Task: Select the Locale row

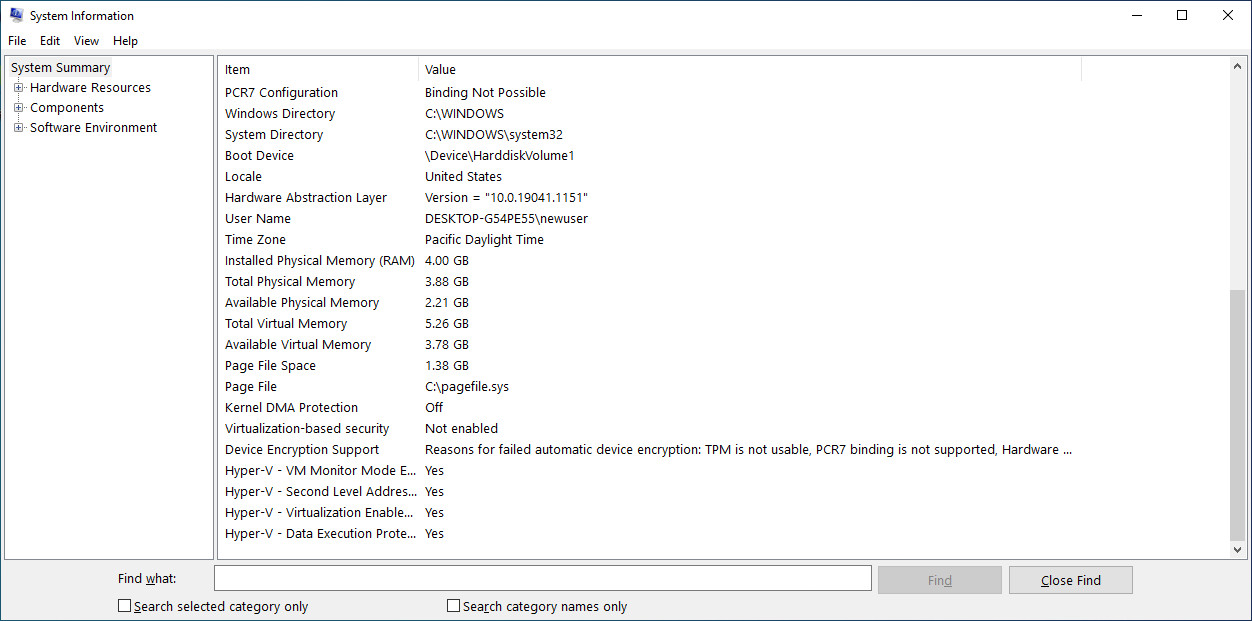Action: click(x=650, y=177)
